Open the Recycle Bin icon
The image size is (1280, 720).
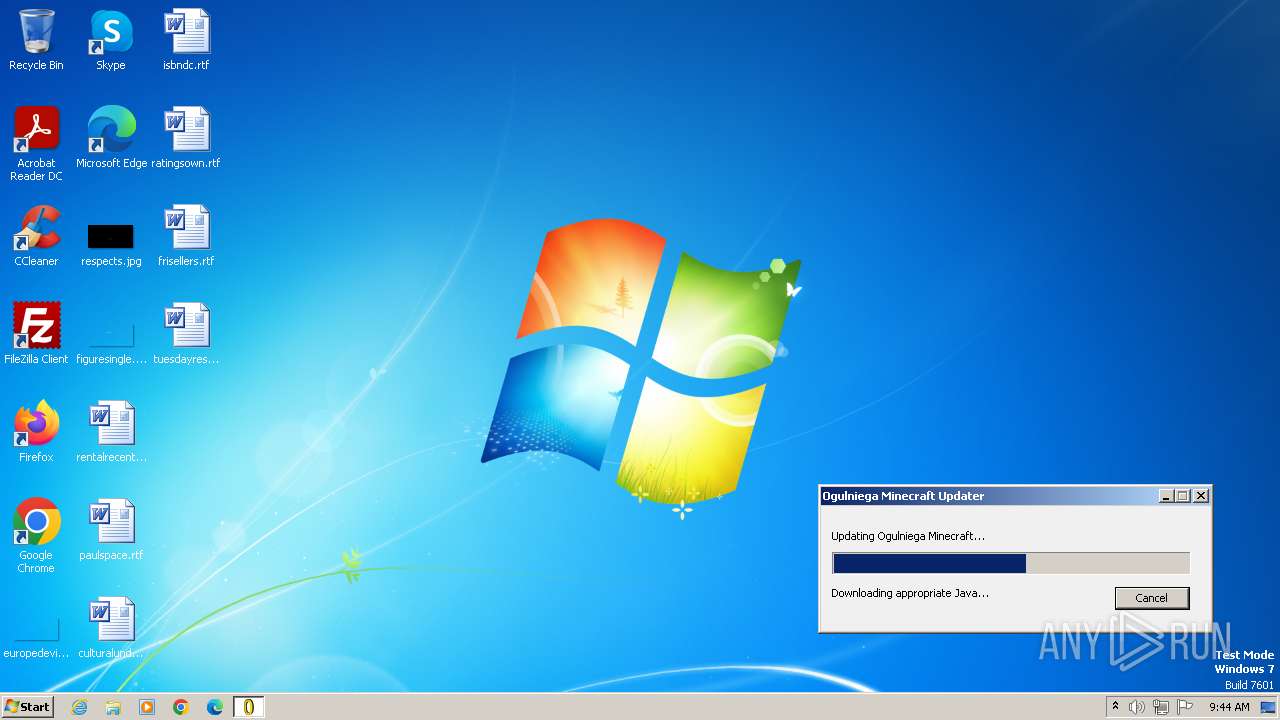coord(36,40)
